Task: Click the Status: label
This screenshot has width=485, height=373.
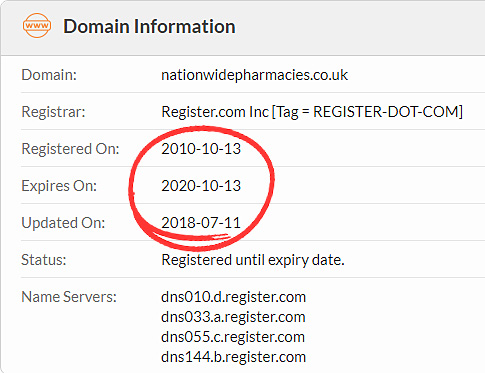Action: 44,260
